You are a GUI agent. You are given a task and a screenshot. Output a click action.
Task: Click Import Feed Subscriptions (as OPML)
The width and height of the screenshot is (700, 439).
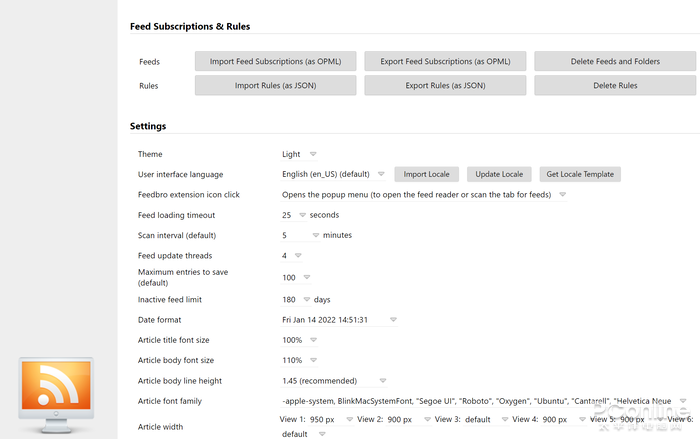coord(275,62)
